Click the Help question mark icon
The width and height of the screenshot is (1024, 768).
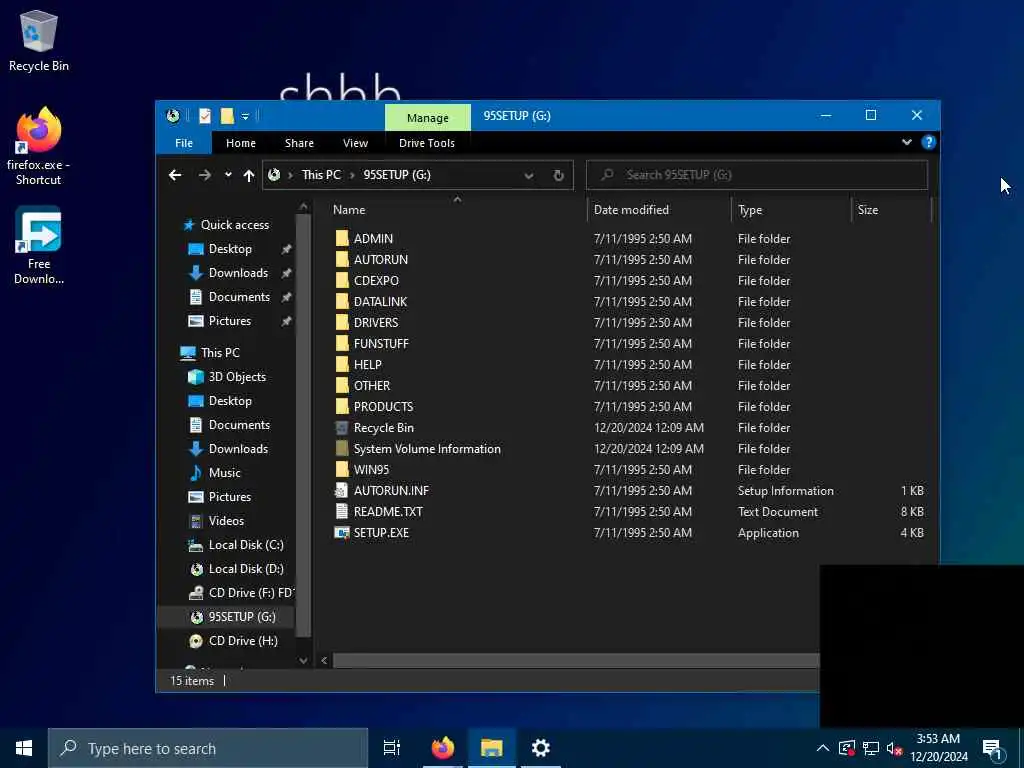click(x=928, y=142)
